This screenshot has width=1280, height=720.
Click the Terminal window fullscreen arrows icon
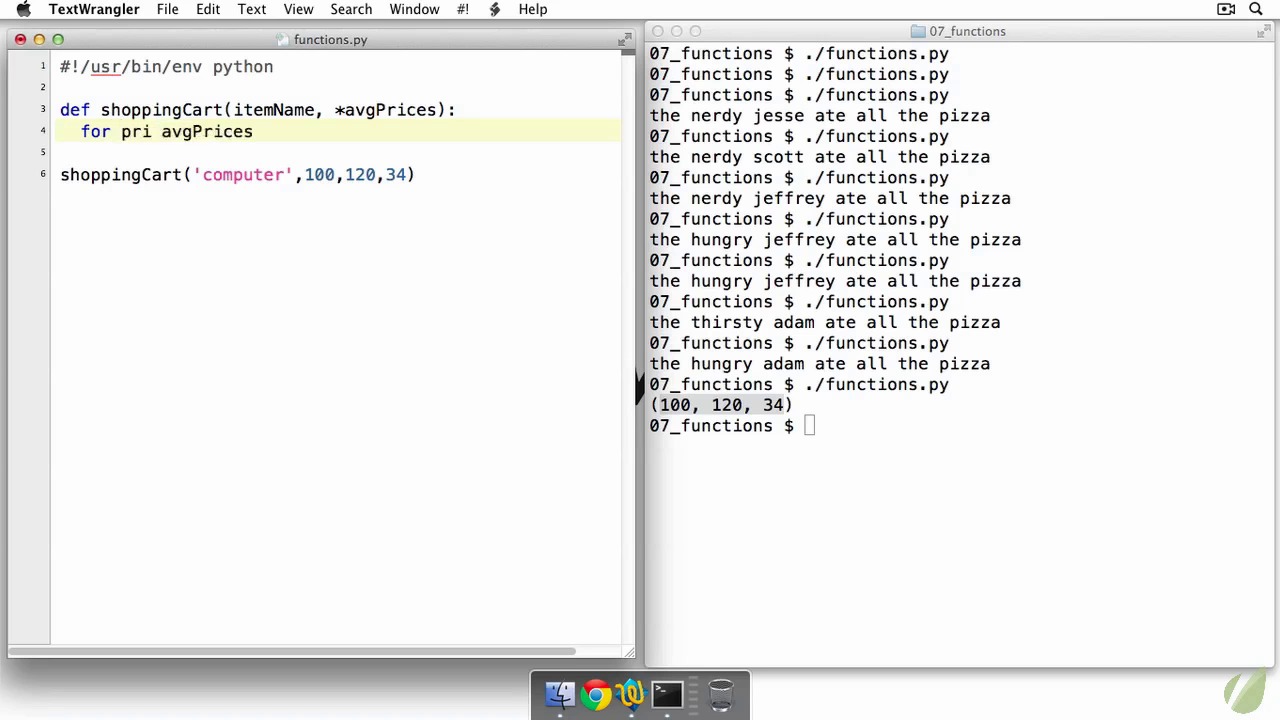tap(1264, 31)
